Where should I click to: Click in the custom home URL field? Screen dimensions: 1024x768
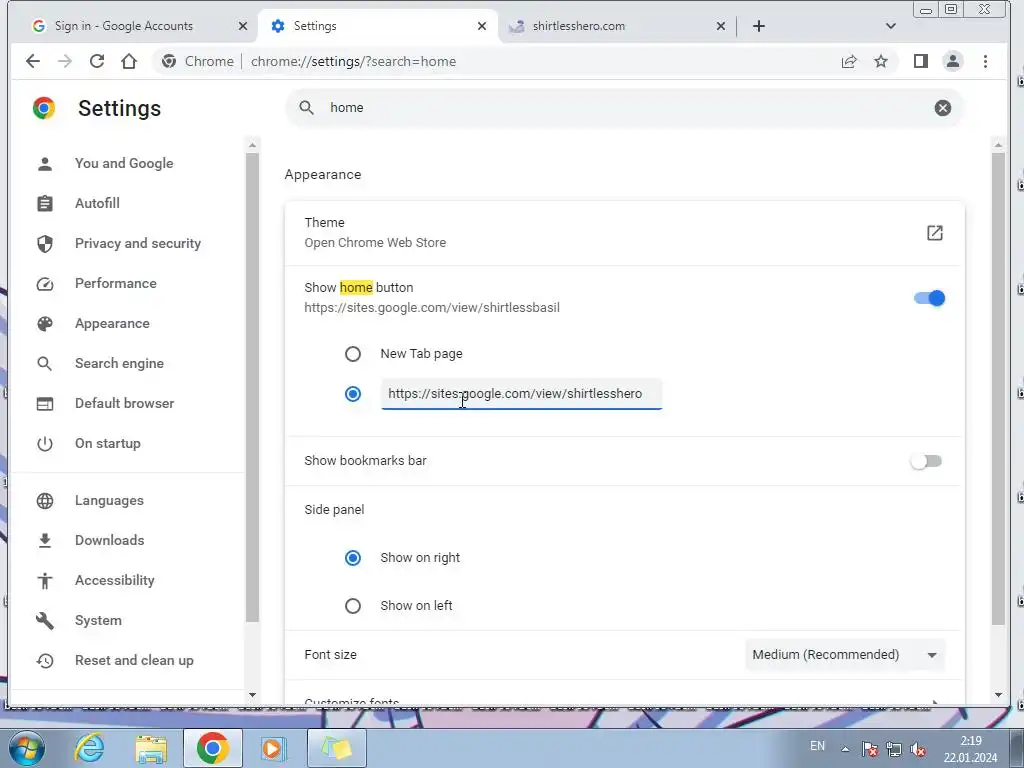[521, 394]
